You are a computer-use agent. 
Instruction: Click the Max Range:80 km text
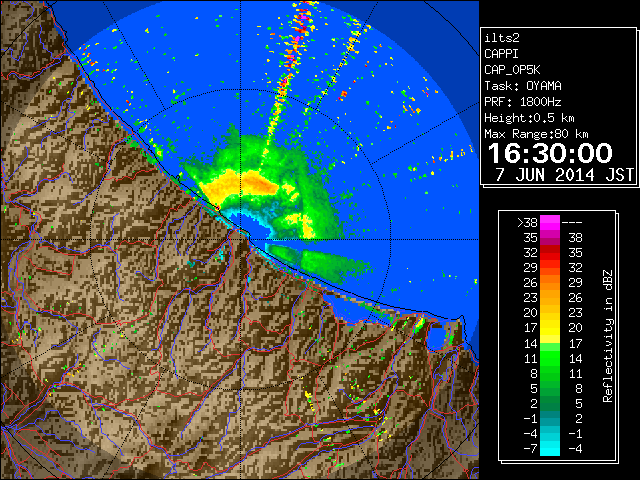pos(536,134)
